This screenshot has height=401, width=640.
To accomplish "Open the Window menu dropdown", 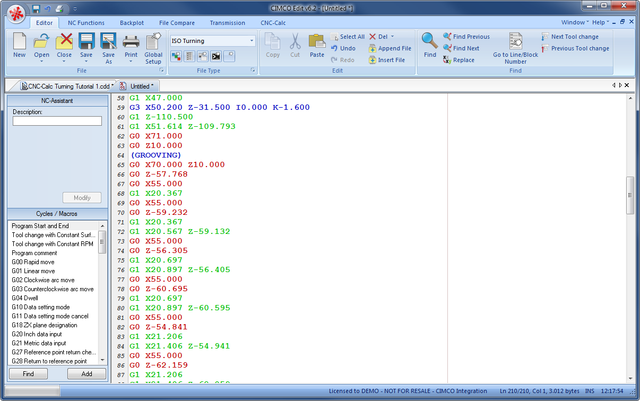I will coord(575,22).
